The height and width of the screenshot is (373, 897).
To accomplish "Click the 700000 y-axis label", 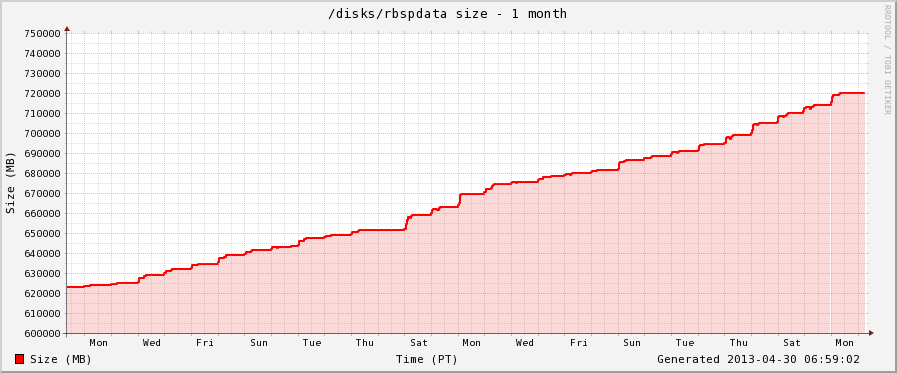I will [x=43, y=133].
